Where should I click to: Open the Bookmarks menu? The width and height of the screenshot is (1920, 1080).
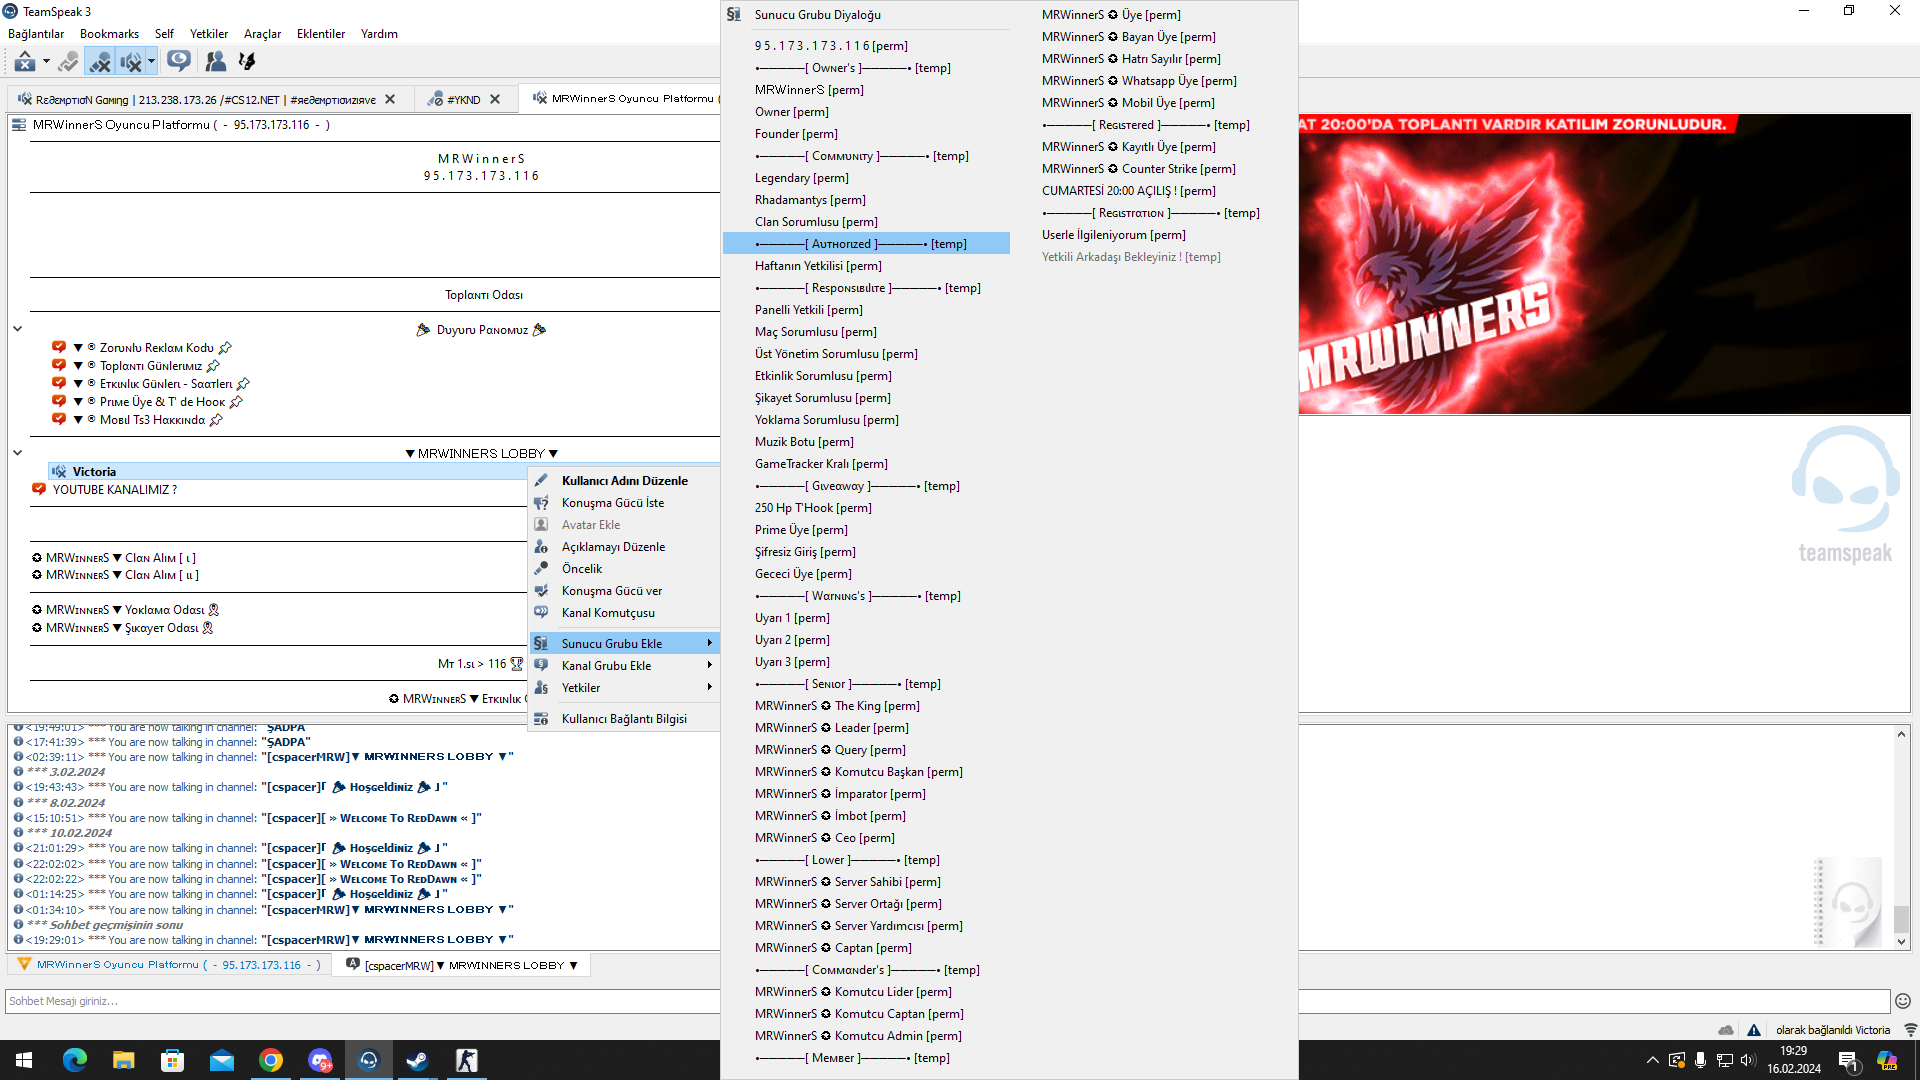(109, 34)
